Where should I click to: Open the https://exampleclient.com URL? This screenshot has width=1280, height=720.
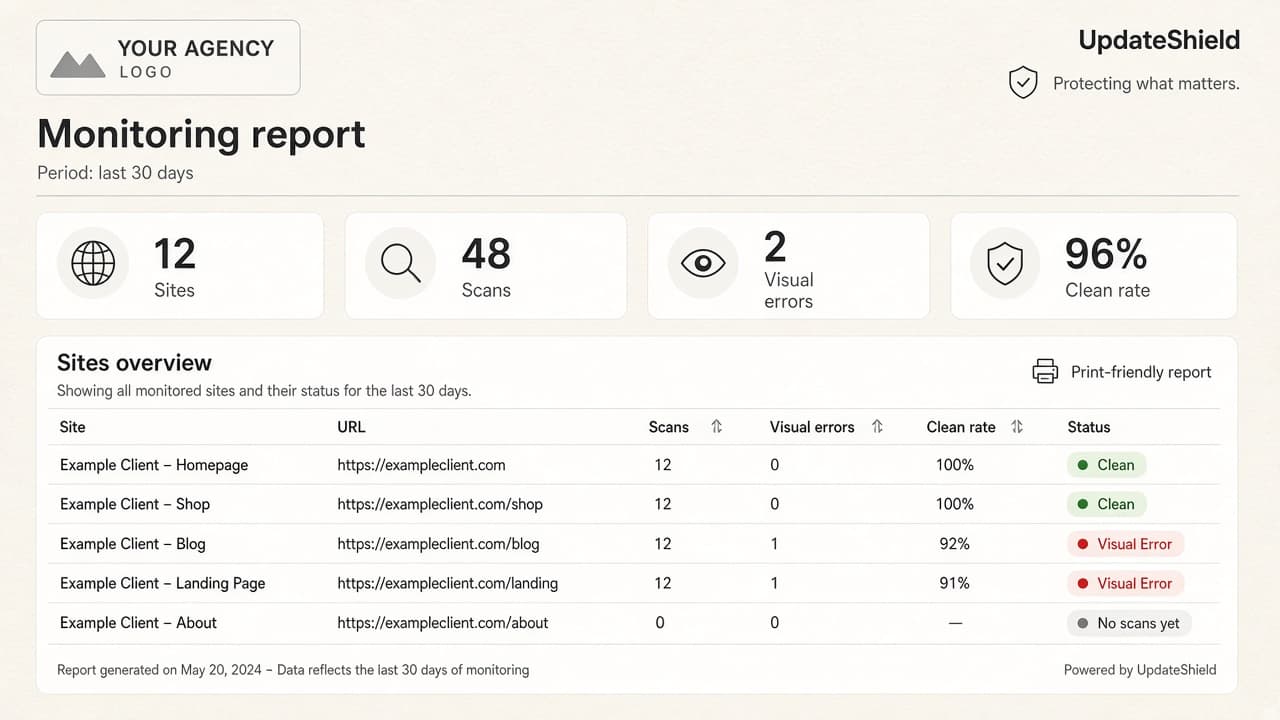[x=421, y=465]
